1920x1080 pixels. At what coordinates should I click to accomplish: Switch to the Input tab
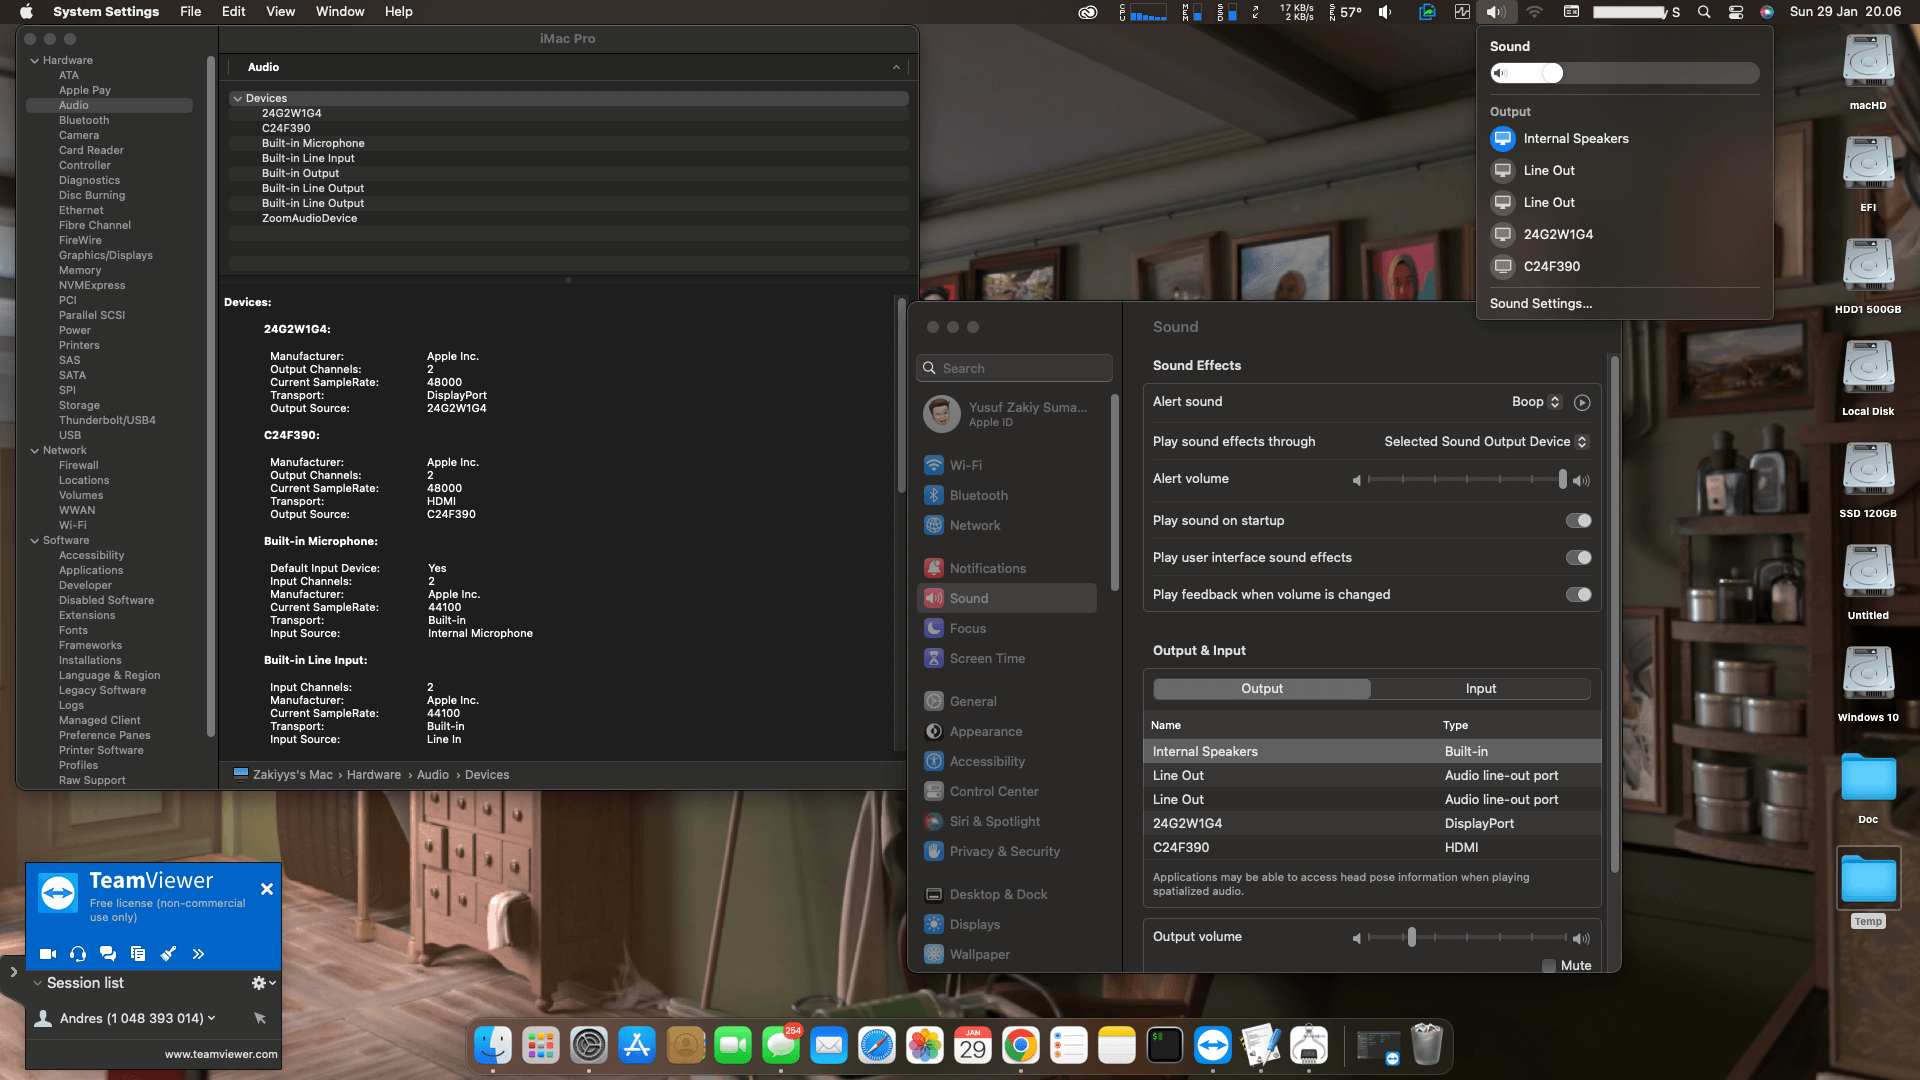click(1480, 689)
